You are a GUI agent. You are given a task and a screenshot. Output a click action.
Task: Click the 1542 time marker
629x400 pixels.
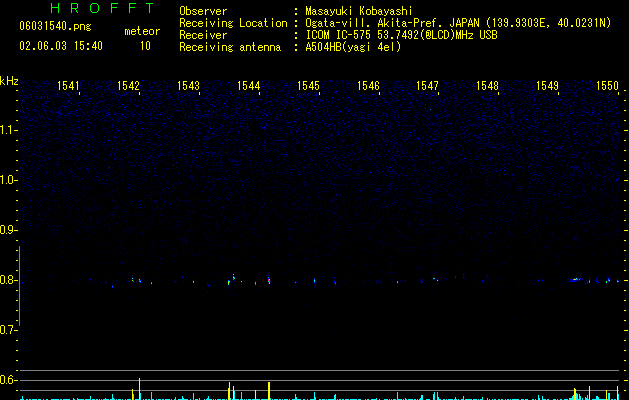point(128,85)
